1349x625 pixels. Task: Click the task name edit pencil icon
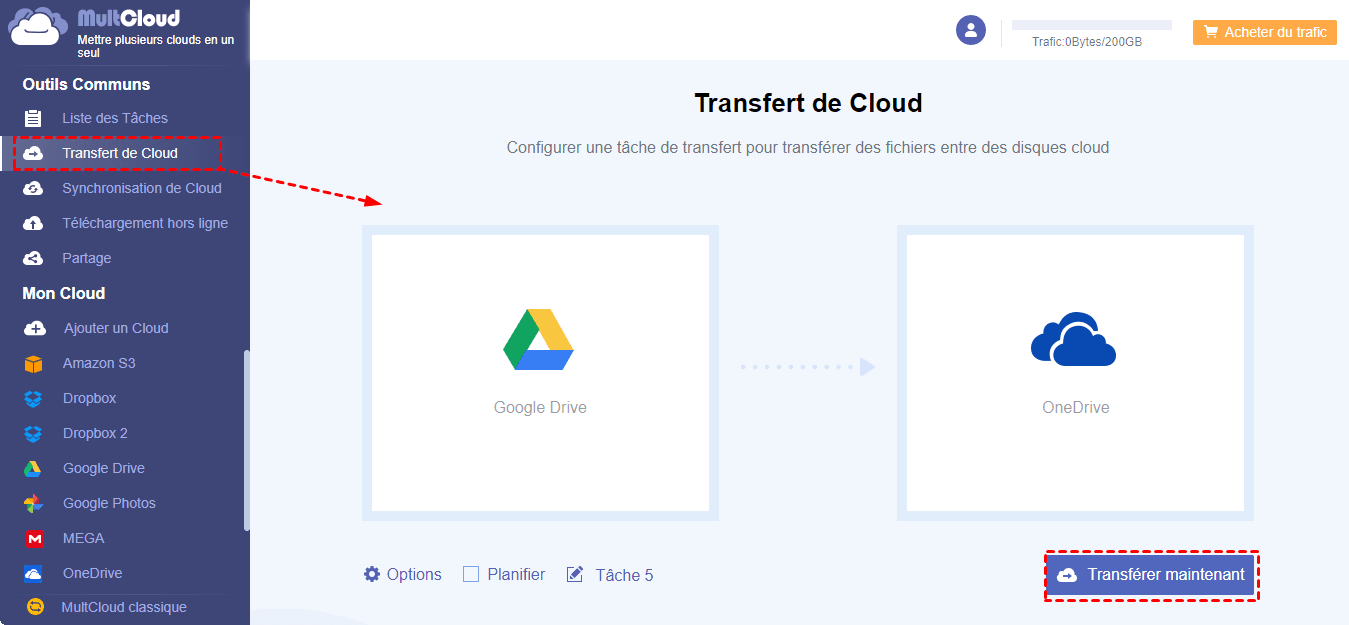pyautogui.click(x=575, y=574)
